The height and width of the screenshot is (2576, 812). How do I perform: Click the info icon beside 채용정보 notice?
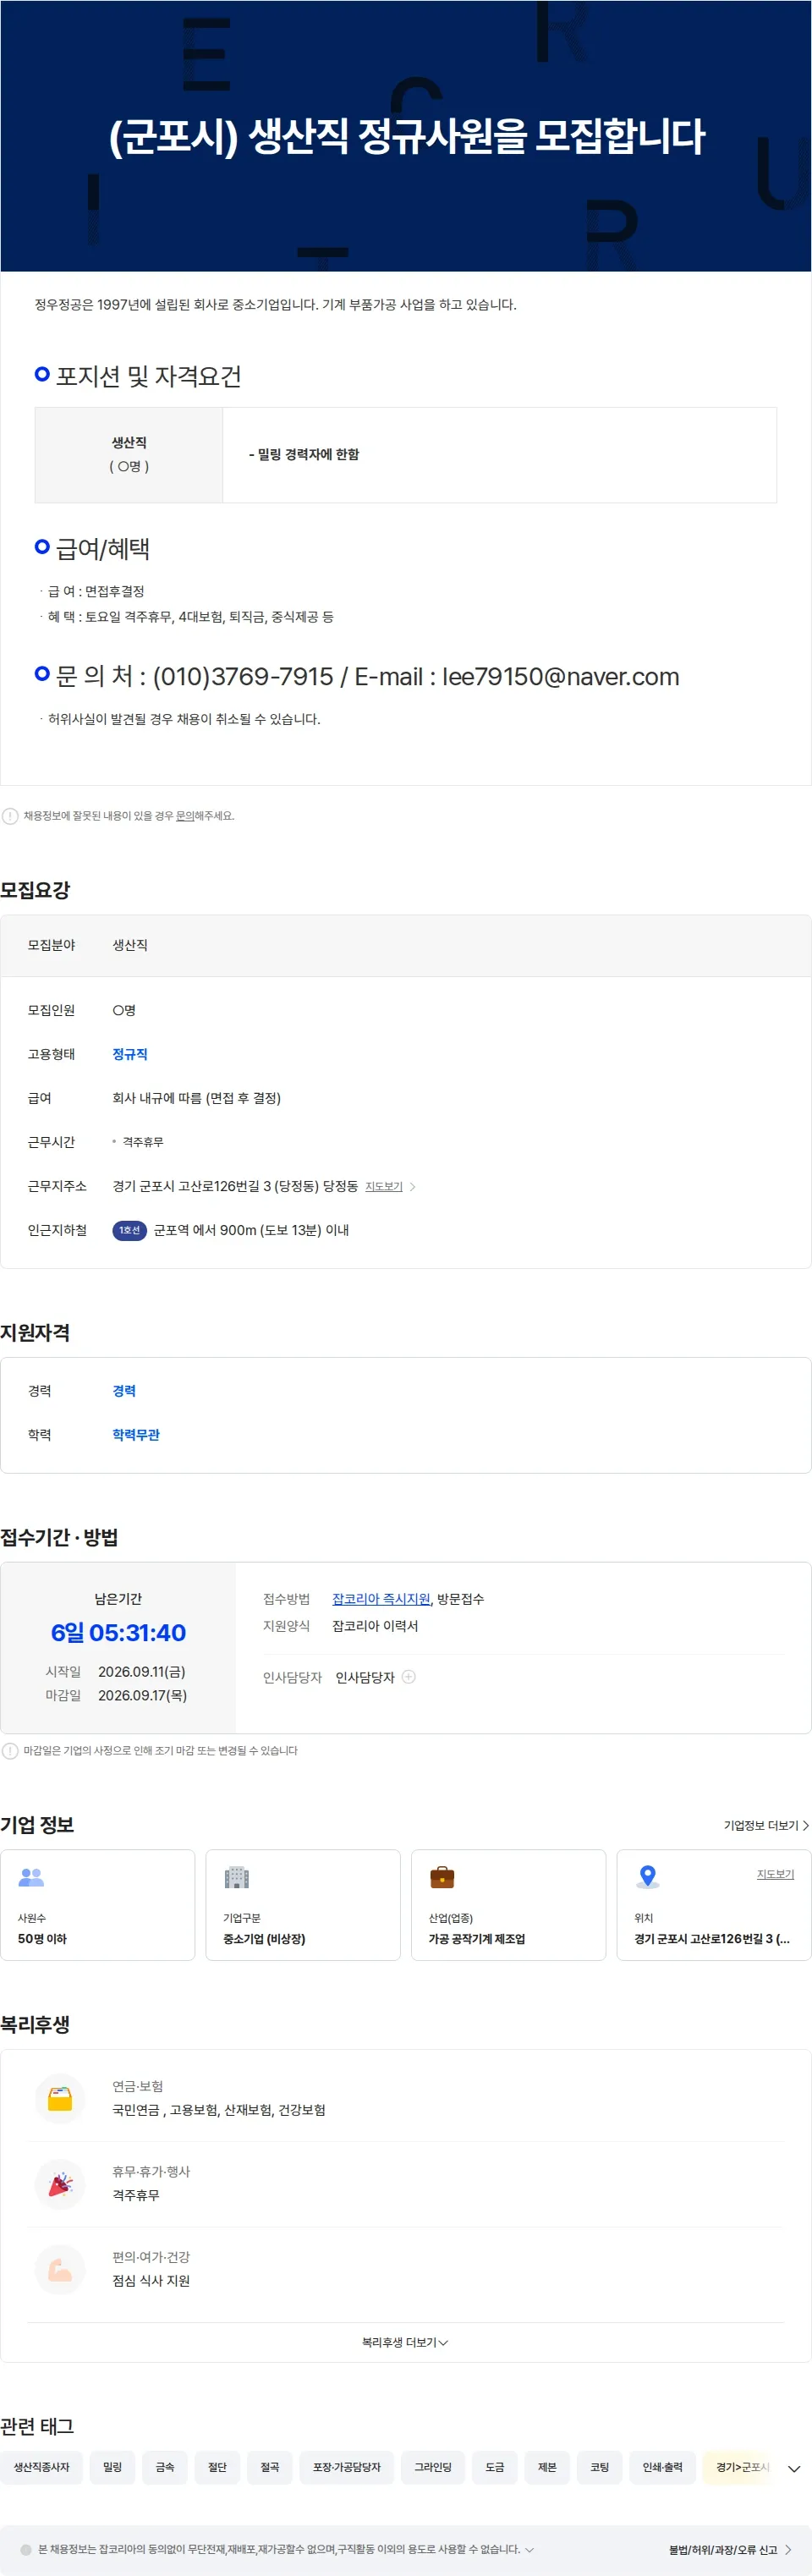tap(10, 816)
